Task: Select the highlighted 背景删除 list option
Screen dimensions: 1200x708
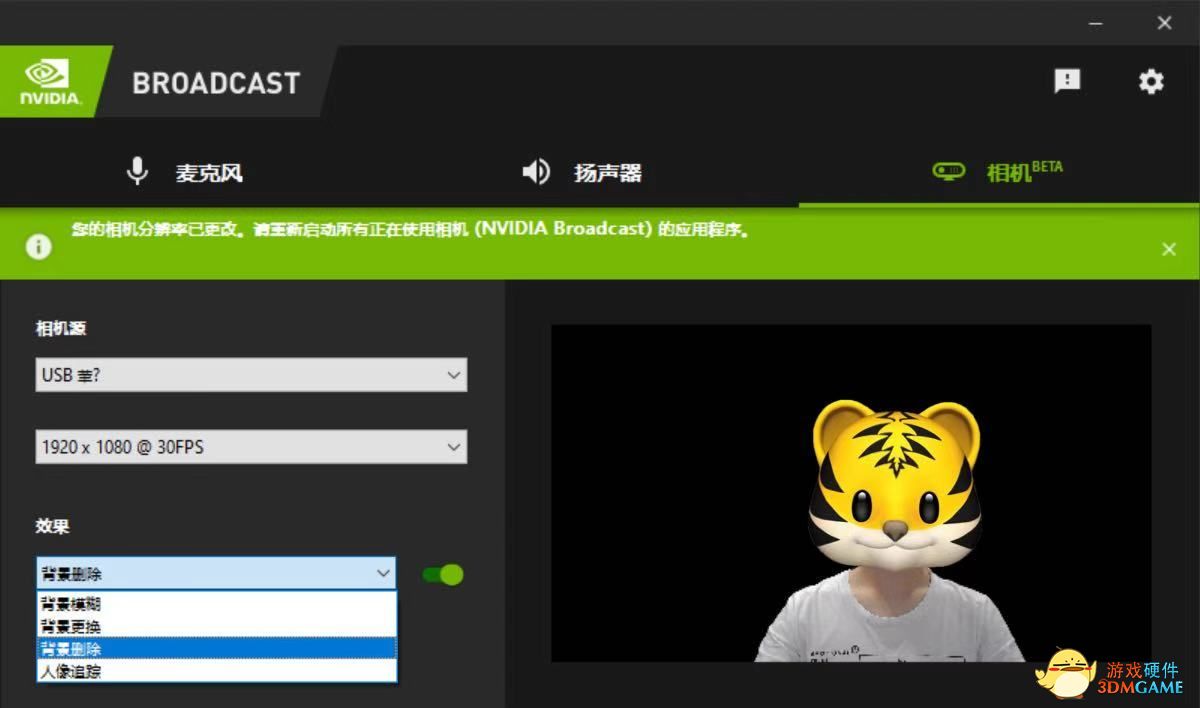Action: pyautogui.click(x=216, y=648)
